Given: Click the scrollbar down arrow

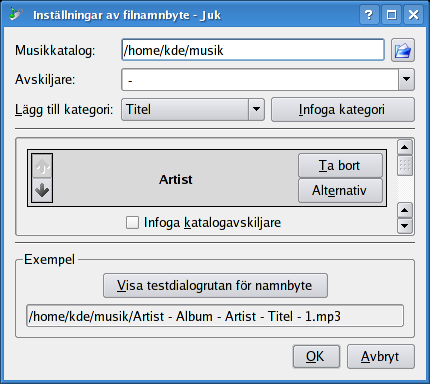Looking at the screenshot, I should [405, 226].
